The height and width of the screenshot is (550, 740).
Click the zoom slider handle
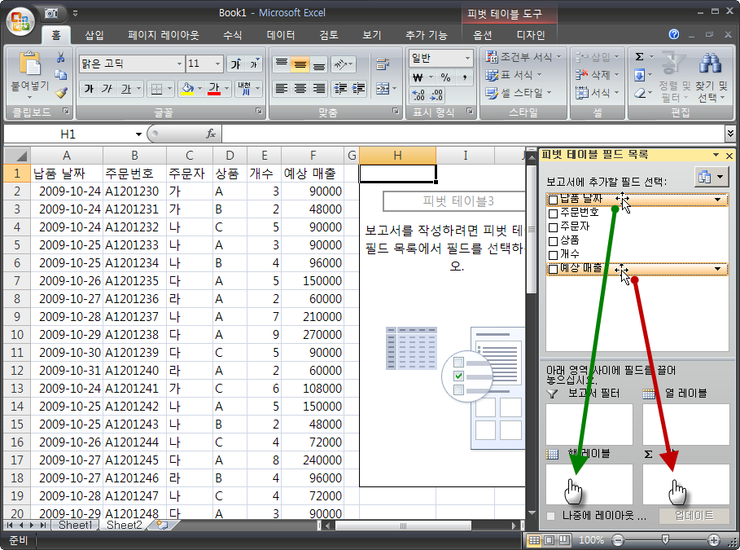coord(665,539)
